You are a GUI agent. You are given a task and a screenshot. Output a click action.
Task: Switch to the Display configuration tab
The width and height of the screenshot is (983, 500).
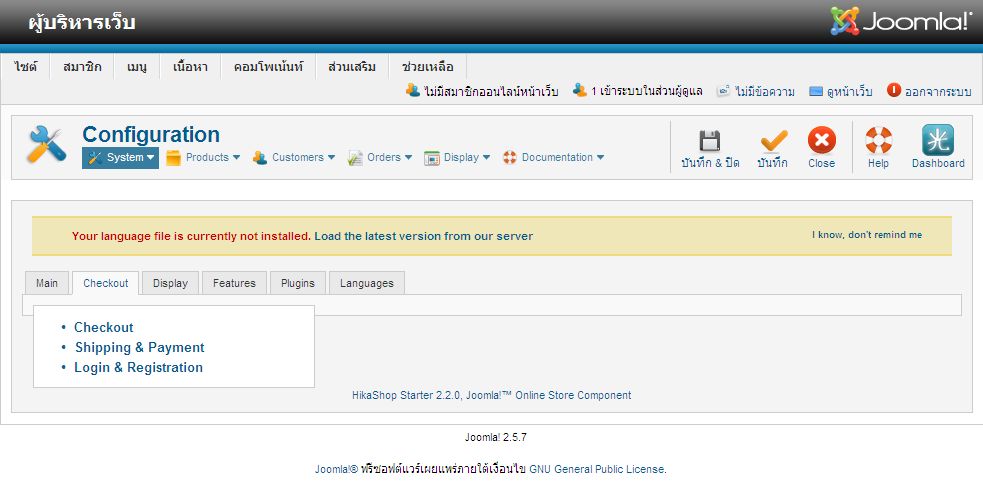[x=171, y=283]
